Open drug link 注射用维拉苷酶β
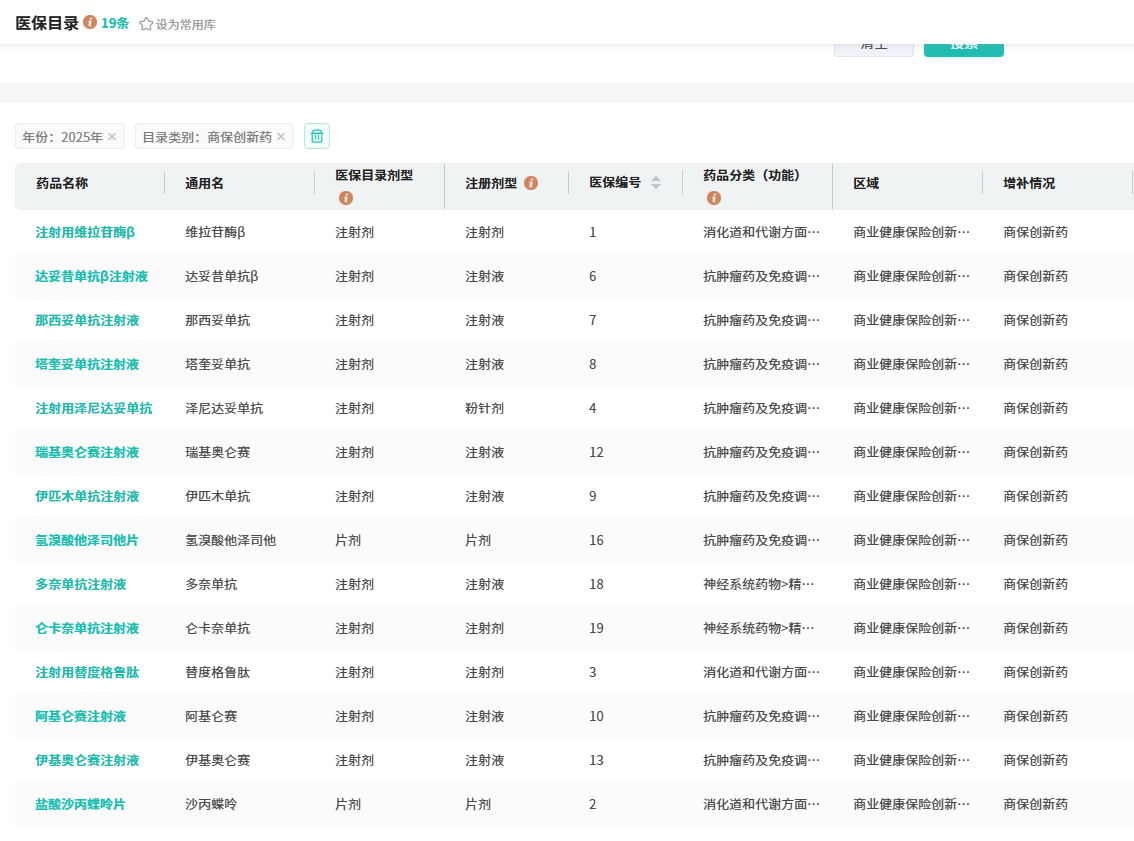 pyautogui.click(x=85, y=232)
